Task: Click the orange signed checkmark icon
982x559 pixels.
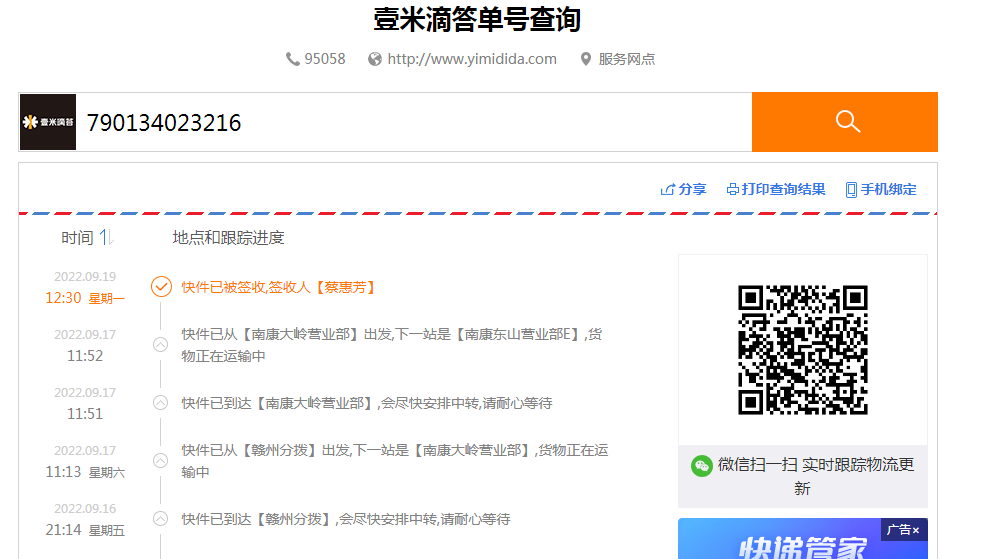Action: pos(161,287)
